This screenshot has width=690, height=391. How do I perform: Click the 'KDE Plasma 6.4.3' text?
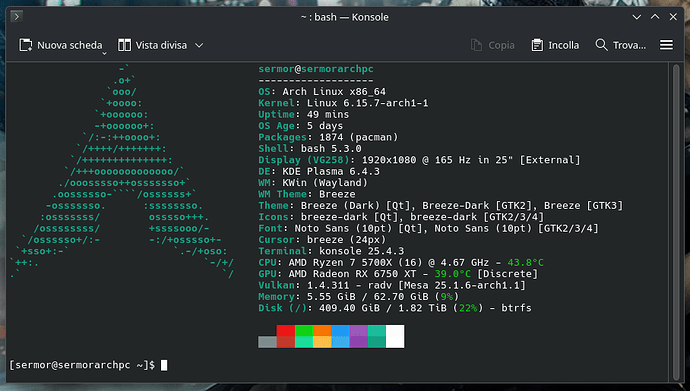pyautogui.click(x=331, y=172)
